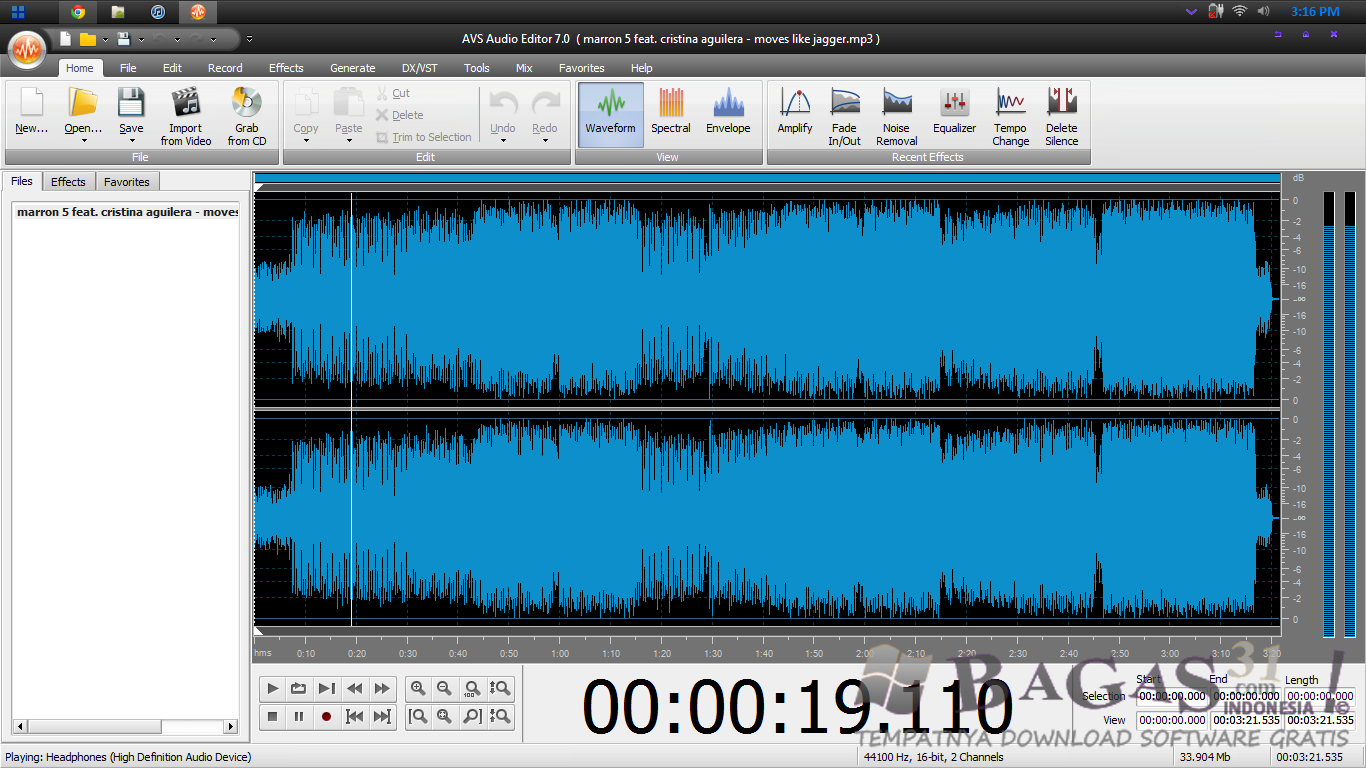Click the Selection Start time field

tap(1172, 696)
